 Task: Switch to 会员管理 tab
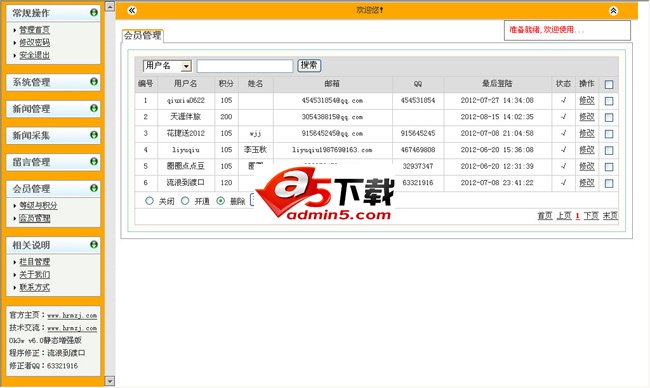coord(143,36)
